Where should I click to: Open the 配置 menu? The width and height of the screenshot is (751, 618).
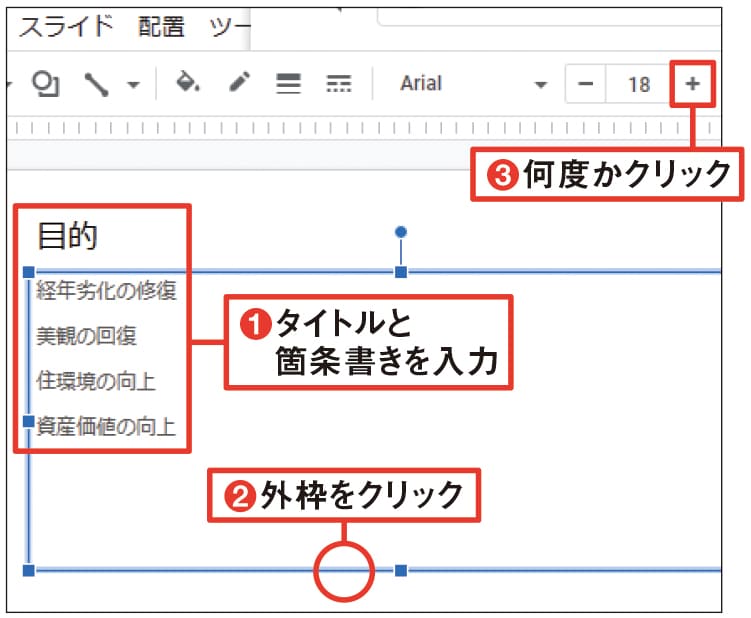point(161,27)
